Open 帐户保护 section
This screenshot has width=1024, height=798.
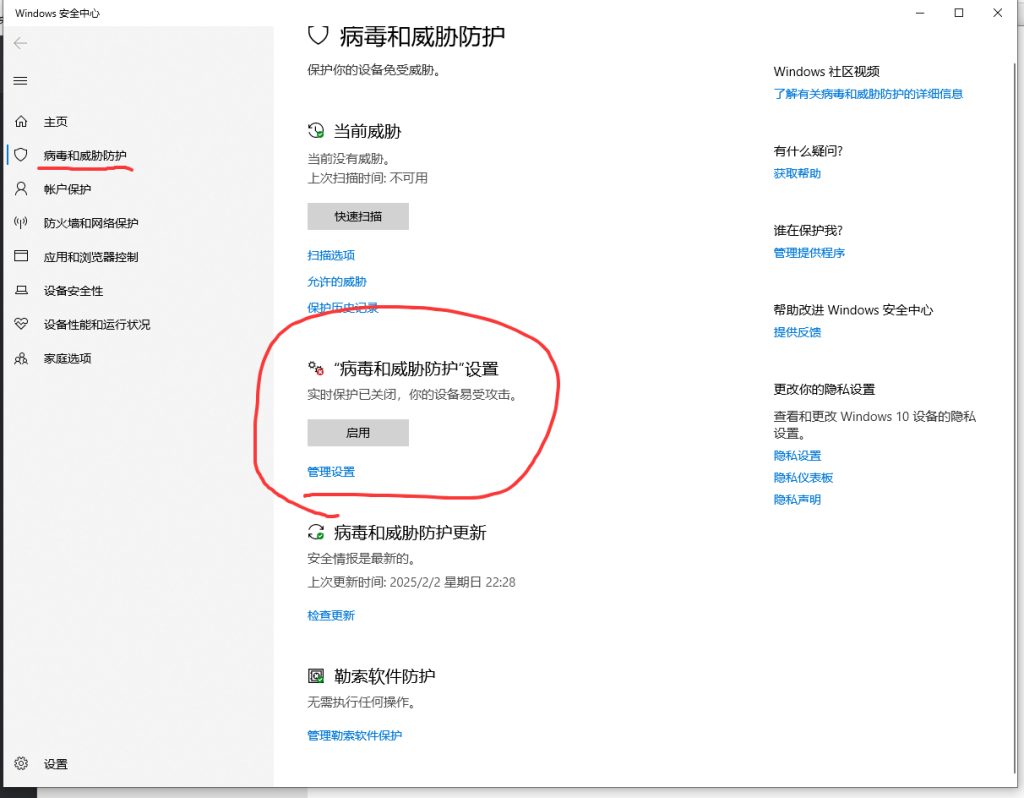[67, 189]
